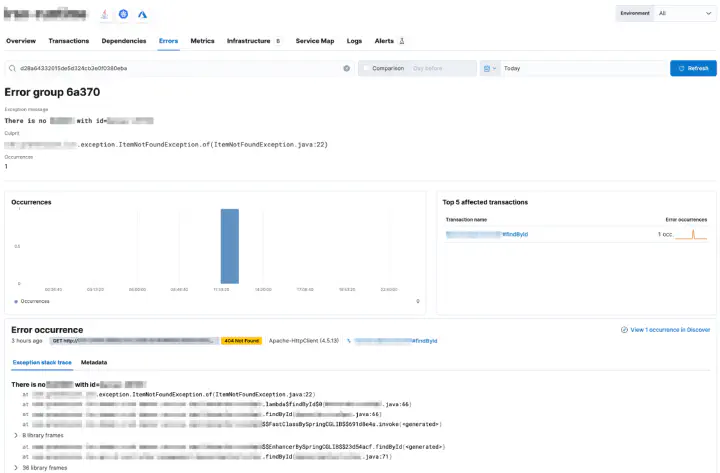
Task: Click the Error group 6a370 heading
Action: (x=52, y=92)
